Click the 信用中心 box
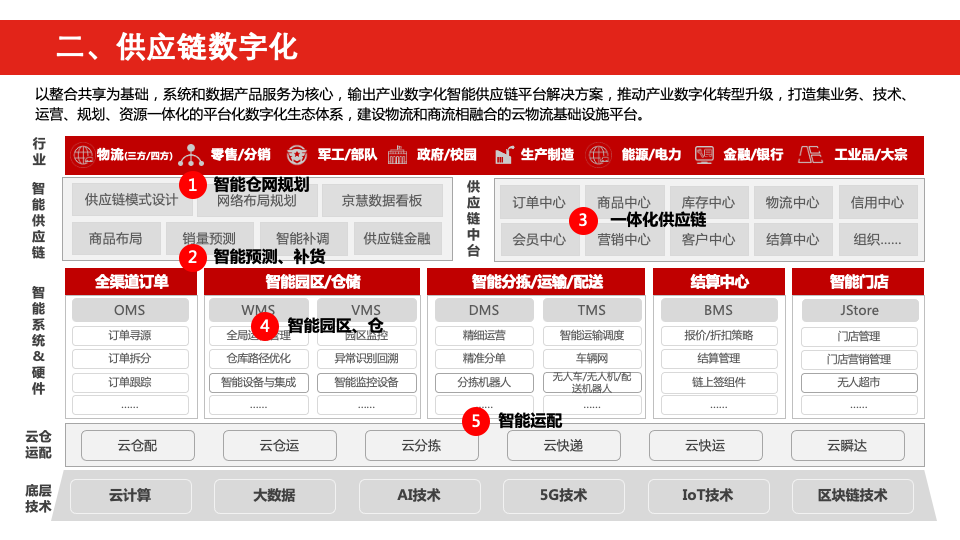 point(877,203)
